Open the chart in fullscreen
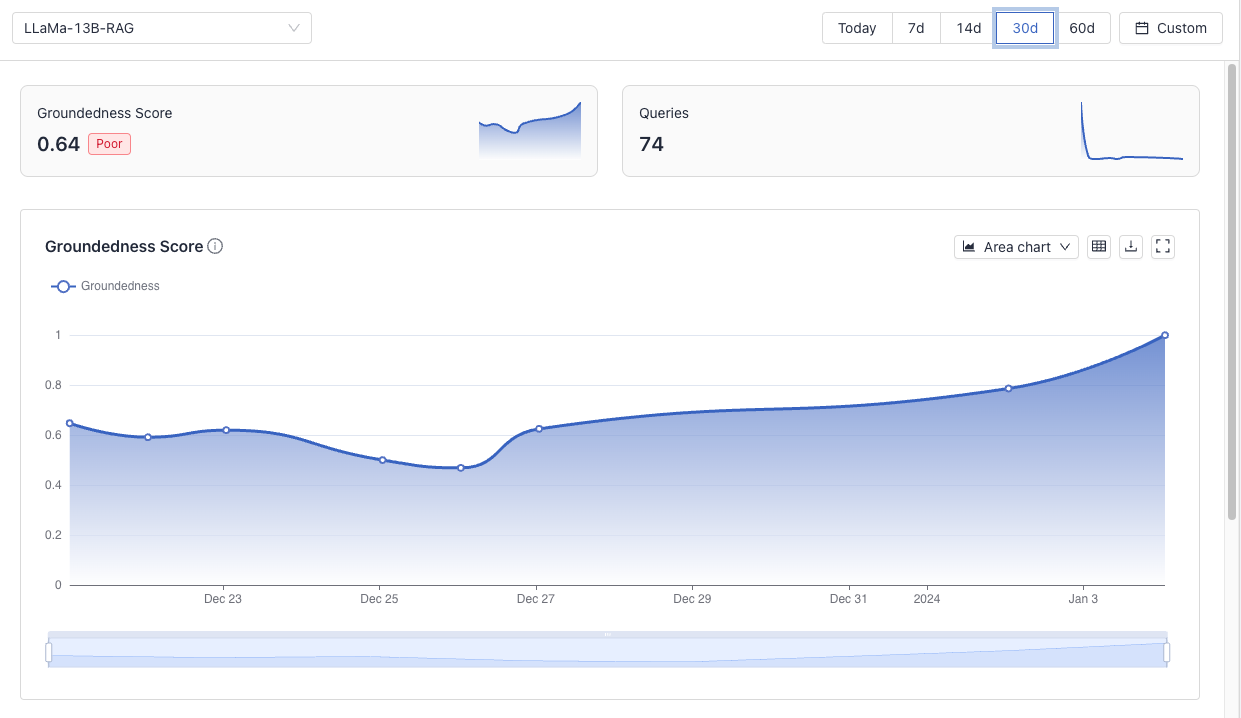 [x=1163, y=247]
